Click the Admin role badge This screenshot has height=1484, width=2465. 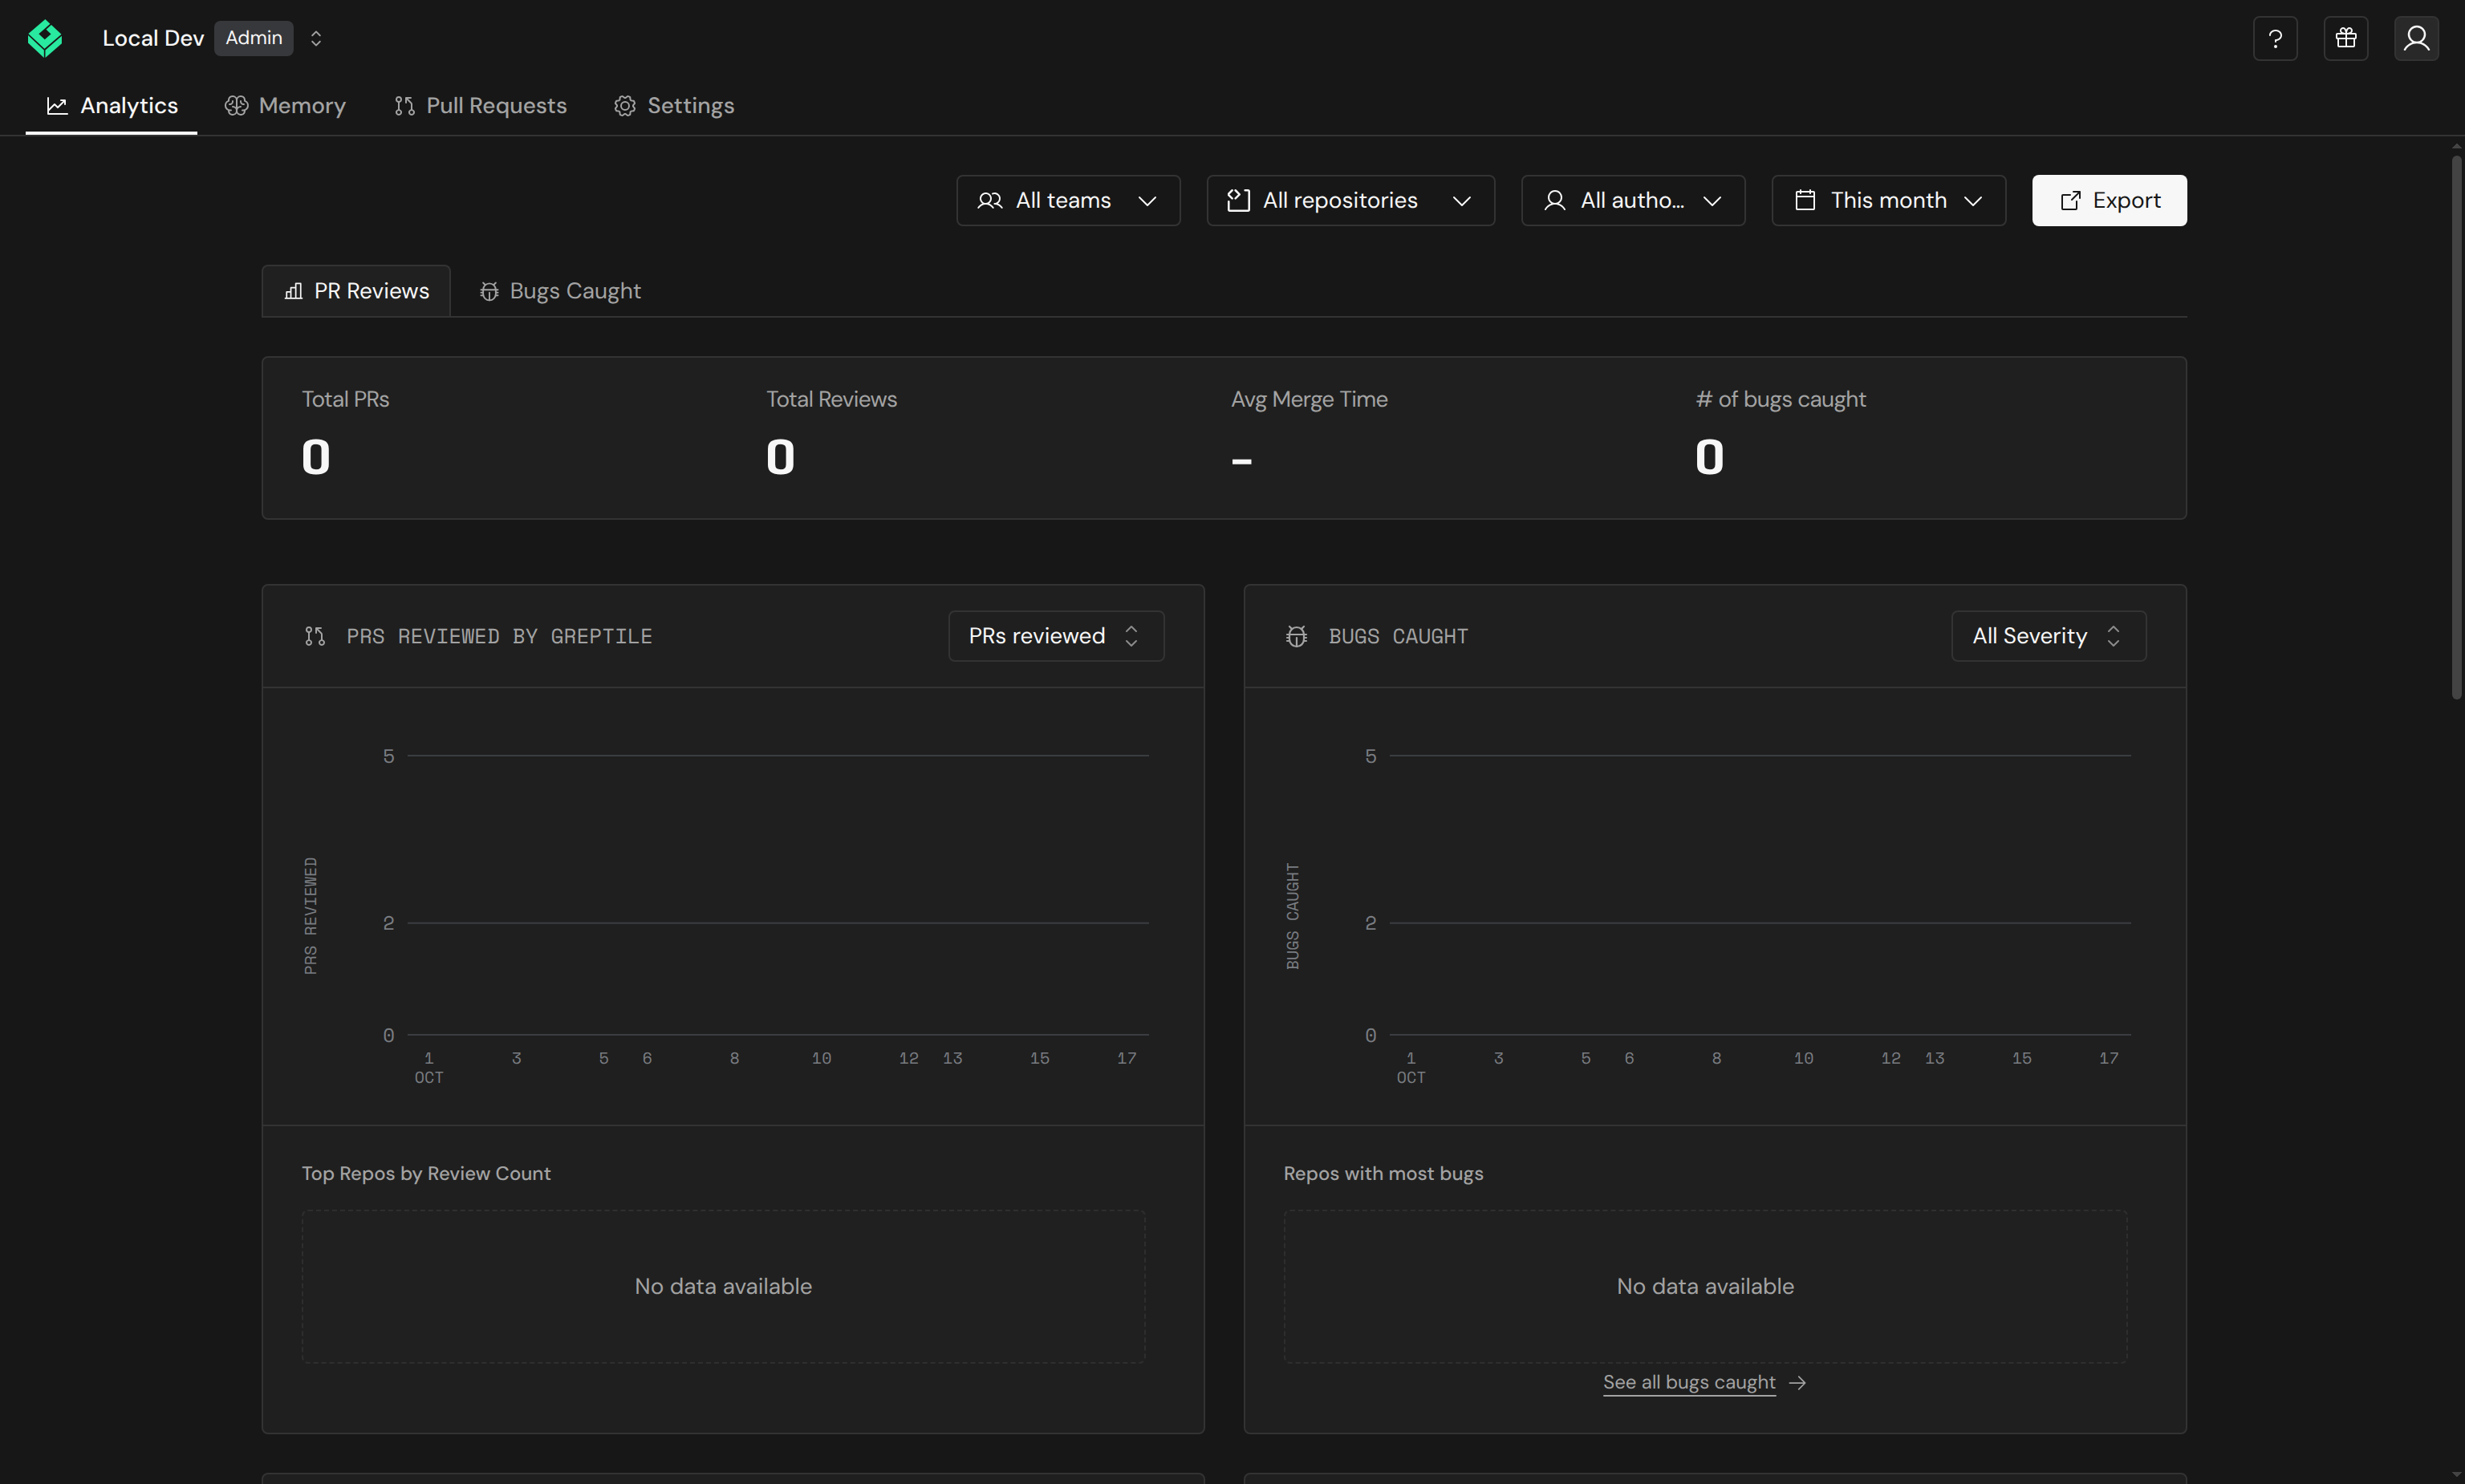tap(254, 38)
